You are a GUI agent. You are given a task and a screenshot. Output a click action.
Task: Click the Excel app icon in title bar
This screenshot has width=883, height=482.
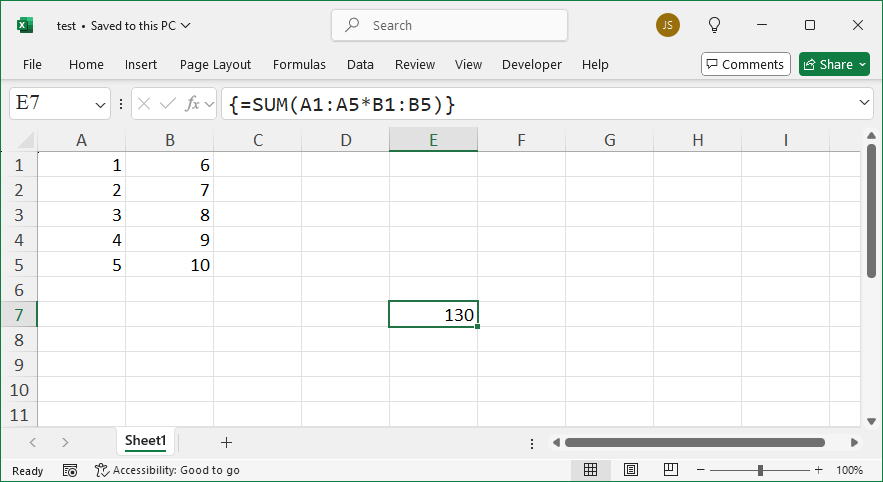tap(25, 25)
